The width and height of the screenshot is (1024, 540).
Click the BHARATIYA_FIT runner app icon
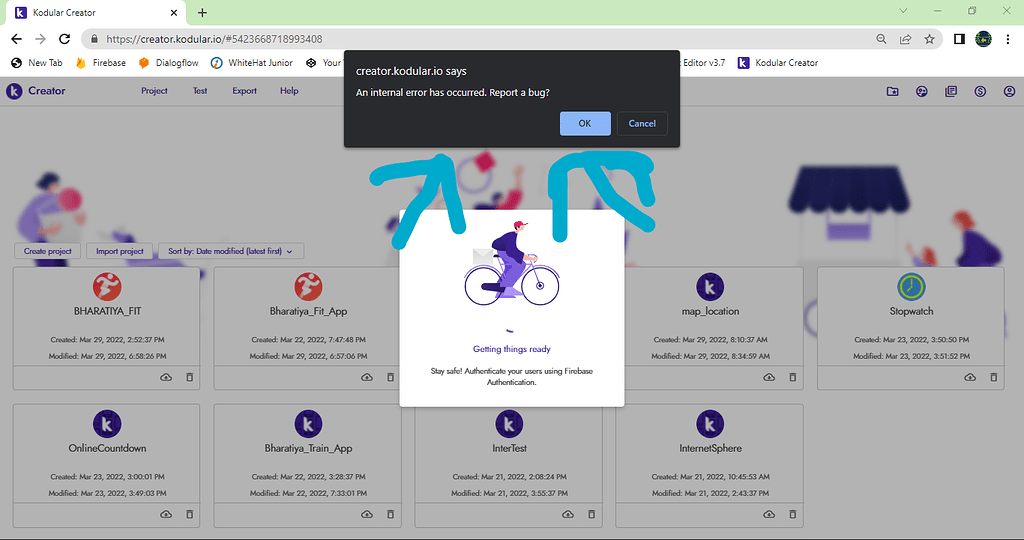pos(107,287)
